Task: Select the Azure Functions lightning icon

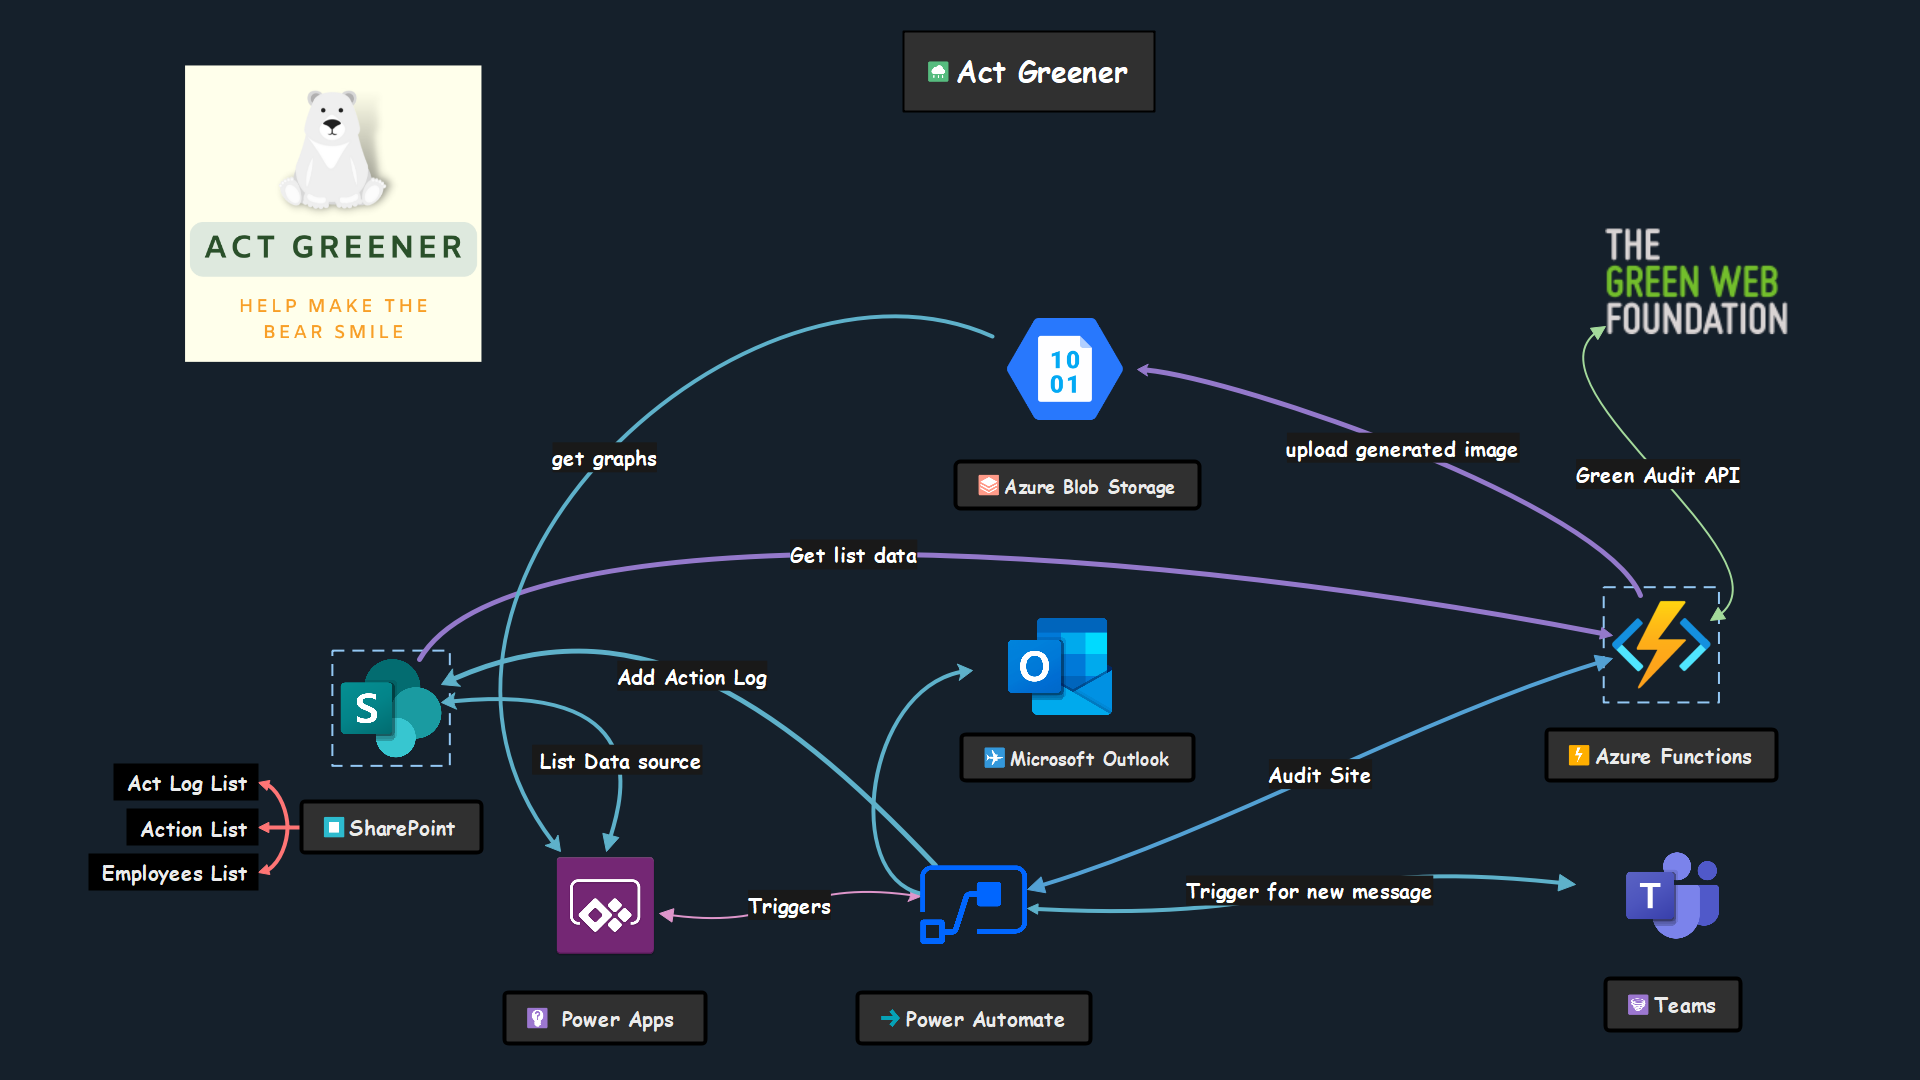Action: pos(1660,645)
